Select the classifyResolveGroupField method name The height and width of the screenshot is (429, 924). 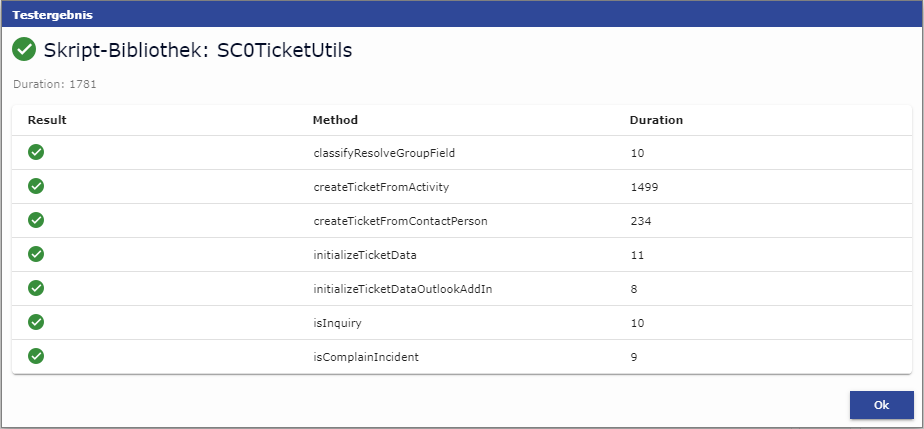pyautogui.click(x=384, y=153)
